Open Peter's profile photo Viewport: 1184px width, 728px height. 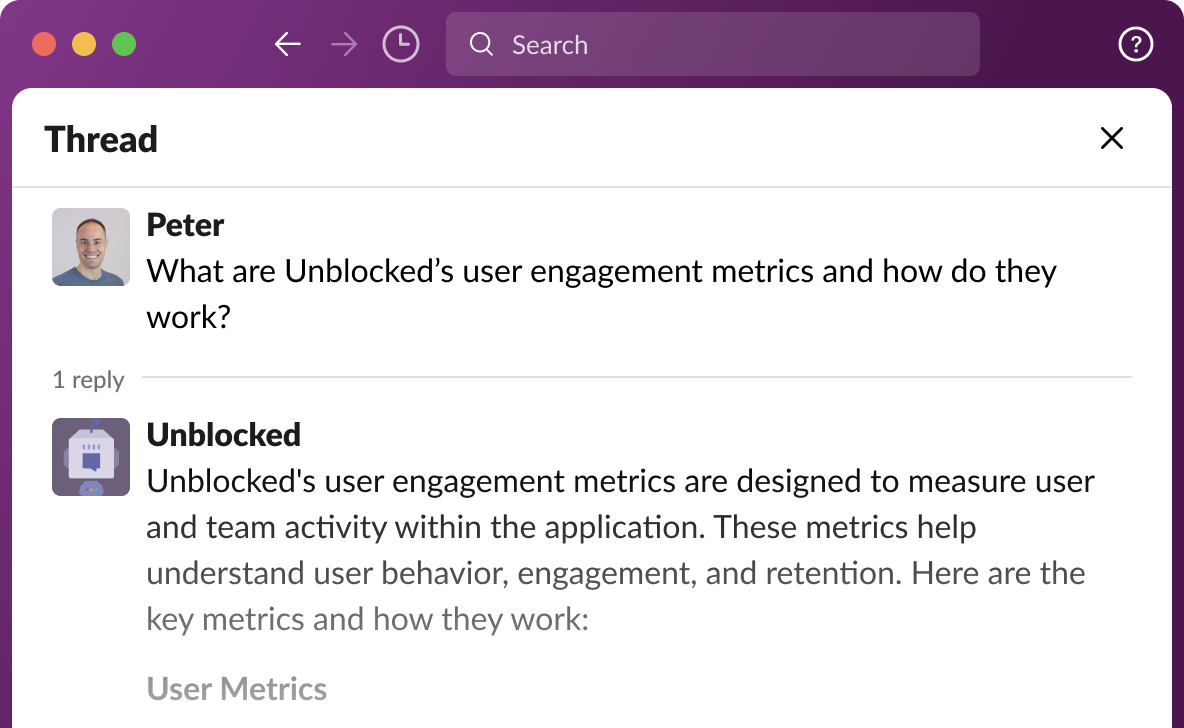point(91,247)
